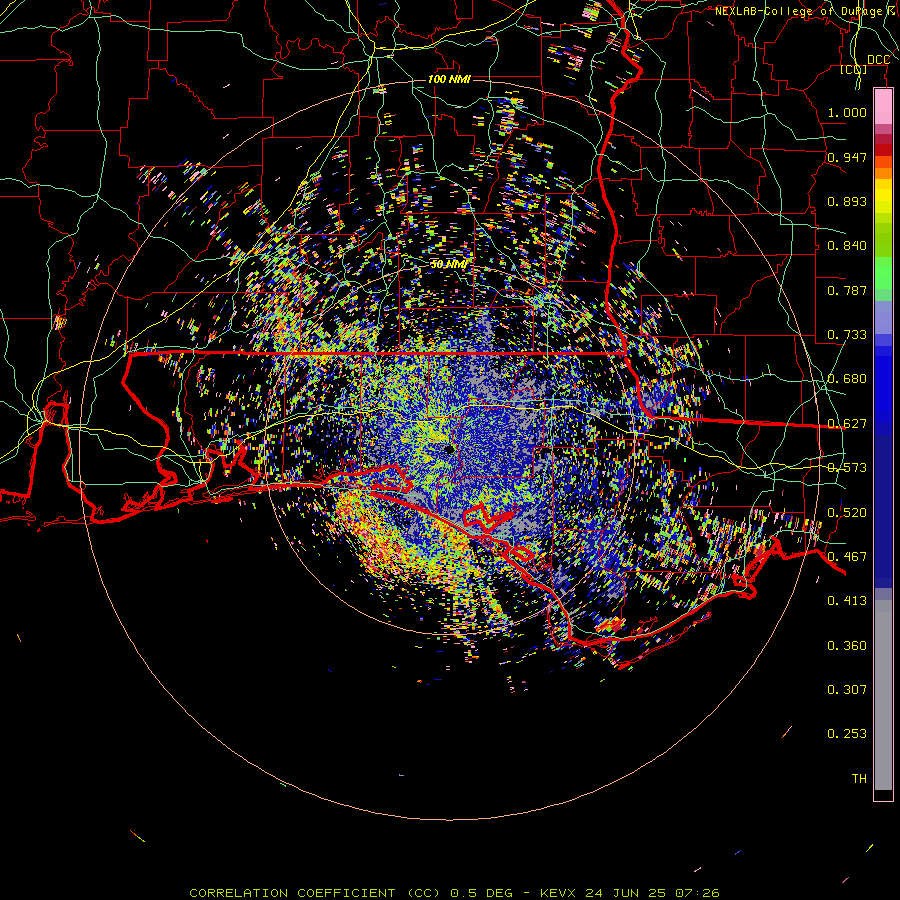This screenshot has width=900, height=900.
Task: Click the "TH" threshold label in legend
Action: pyautogui.click(x=859, y=779)
